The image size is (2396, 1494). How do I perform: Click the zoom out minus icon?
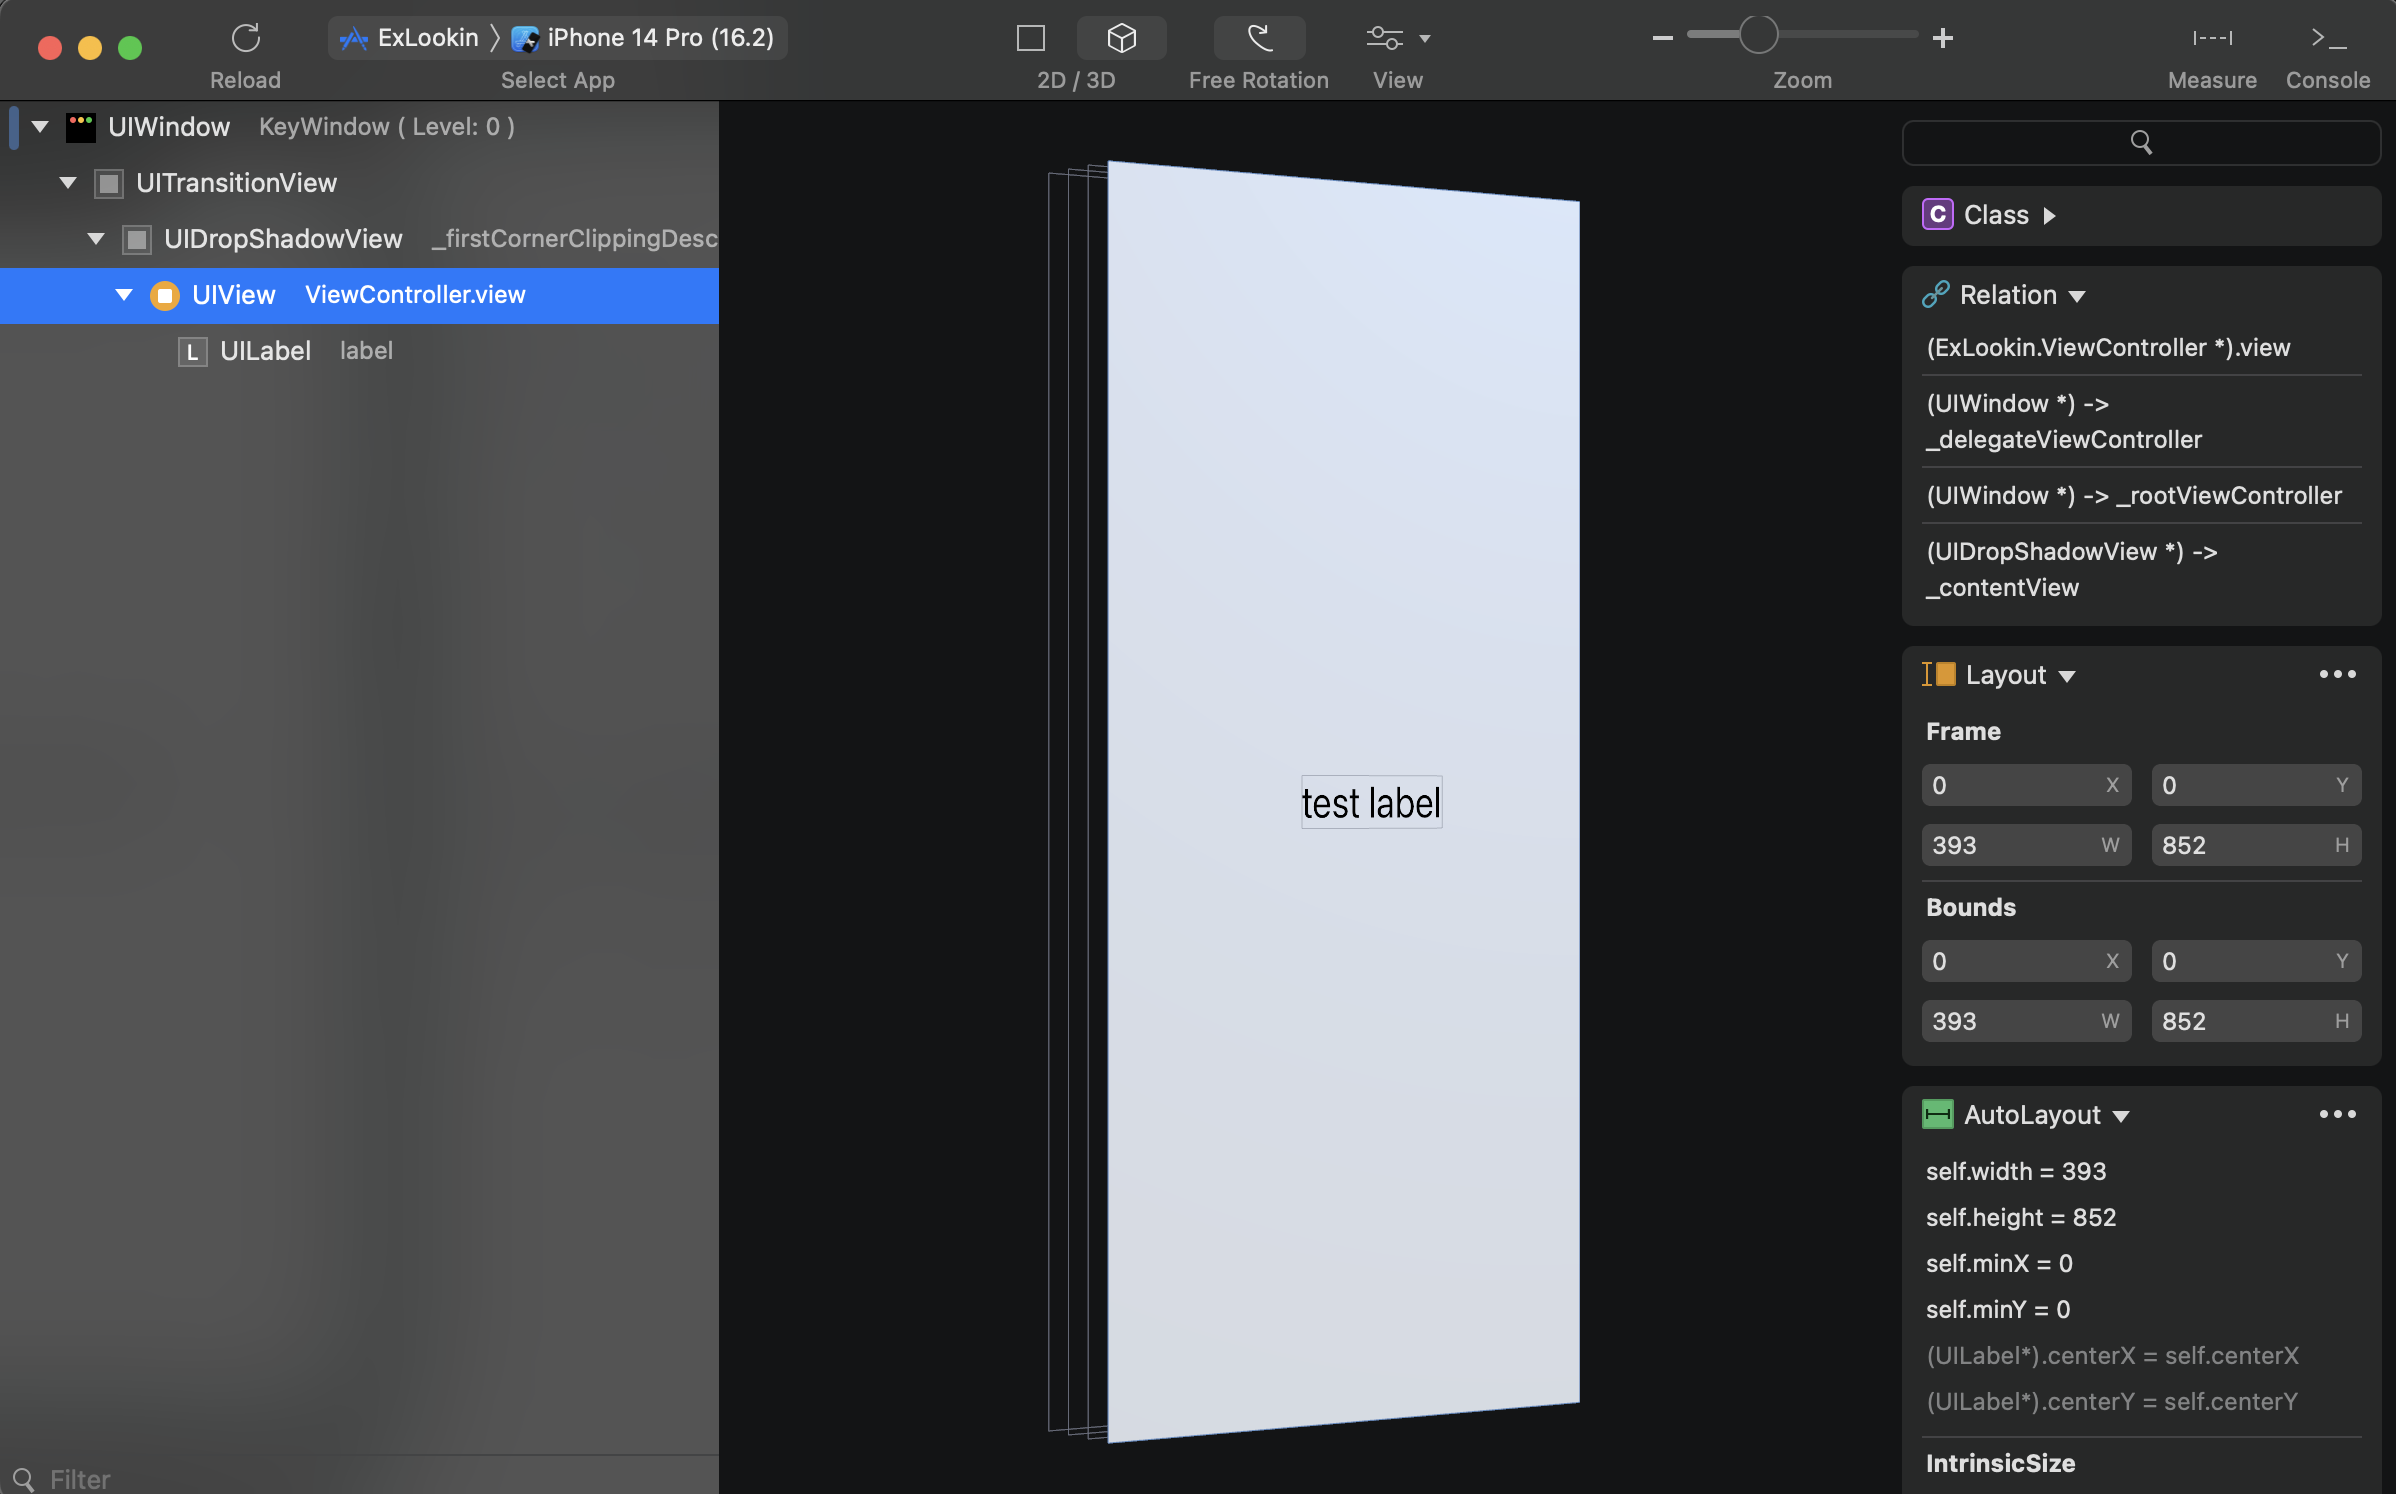[1662, 38]
